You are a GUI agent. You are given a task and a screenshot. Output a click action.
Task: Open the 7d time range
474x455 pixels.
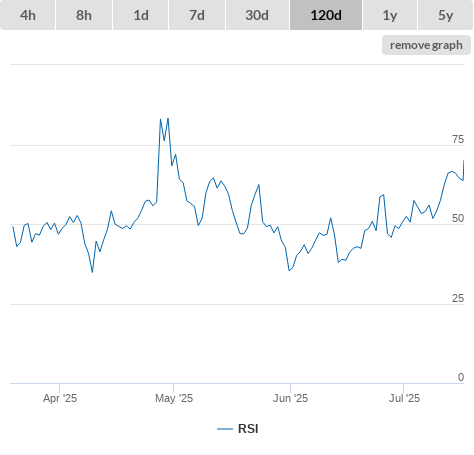tap(197, 15)
